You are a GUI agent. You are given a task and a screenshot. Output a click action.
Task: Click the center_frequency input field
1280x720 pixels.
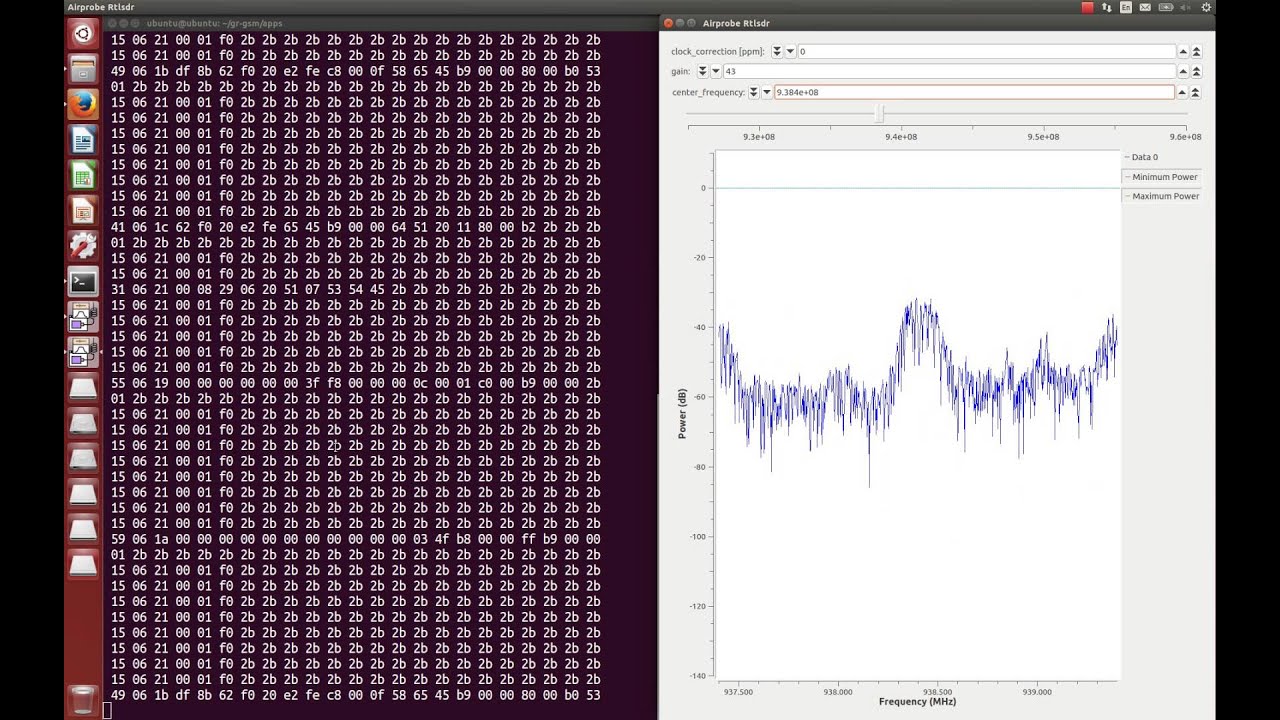tap(973, 92)
